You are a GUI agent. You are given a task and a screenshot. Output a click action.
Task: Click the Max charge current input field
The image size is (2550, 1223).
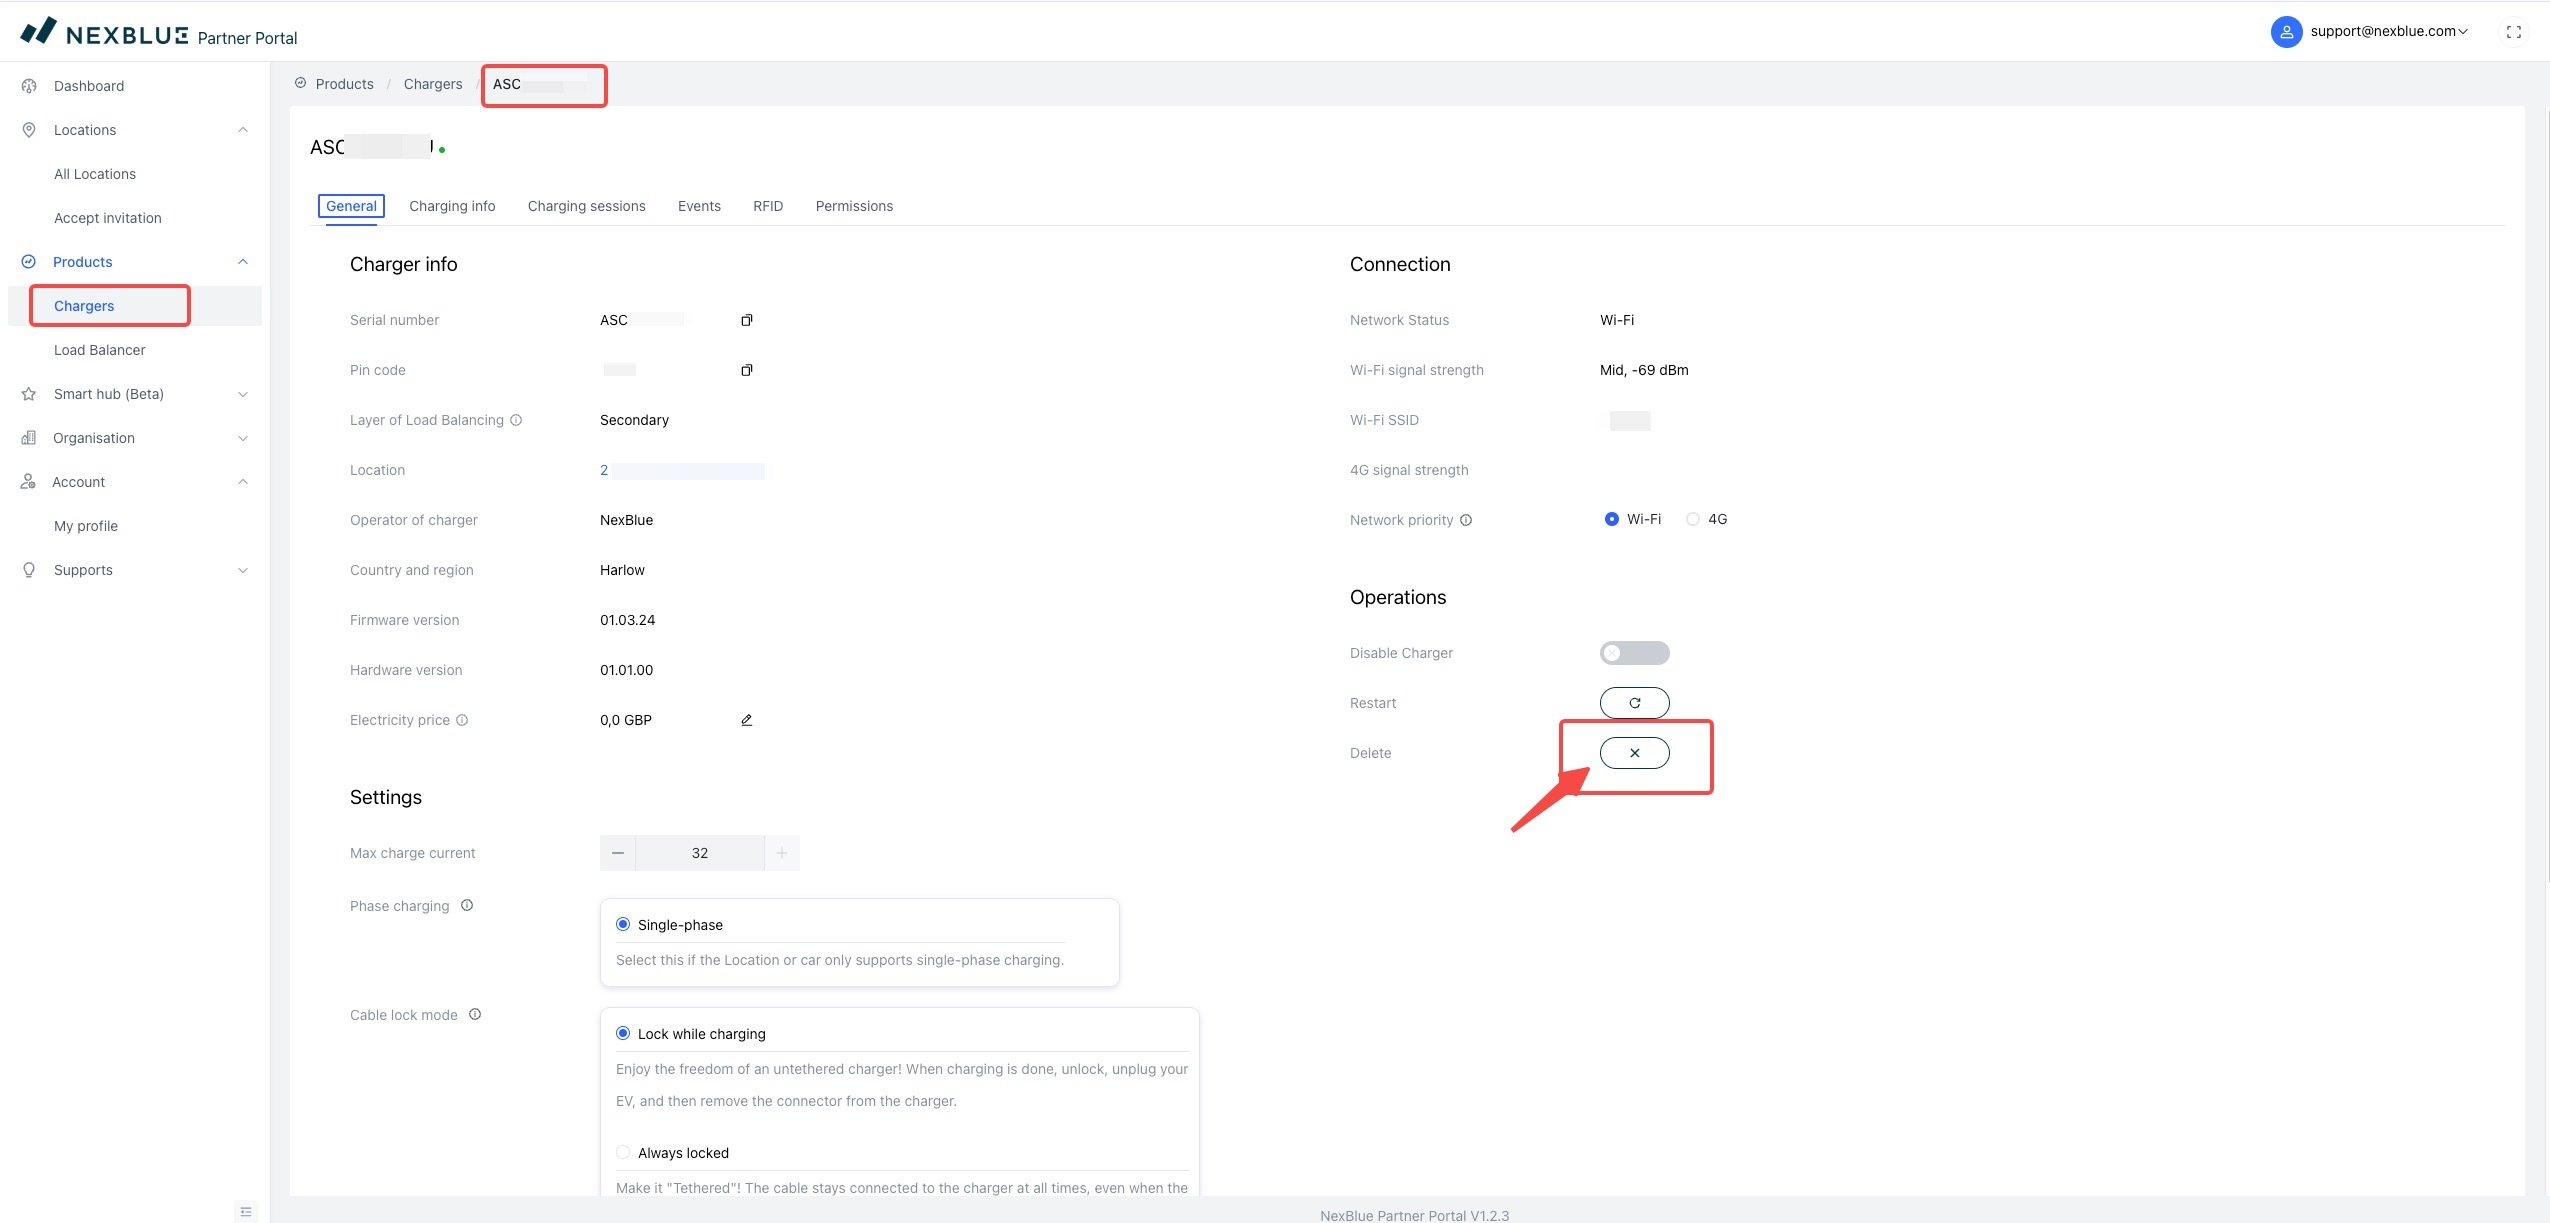coord(699,853)
